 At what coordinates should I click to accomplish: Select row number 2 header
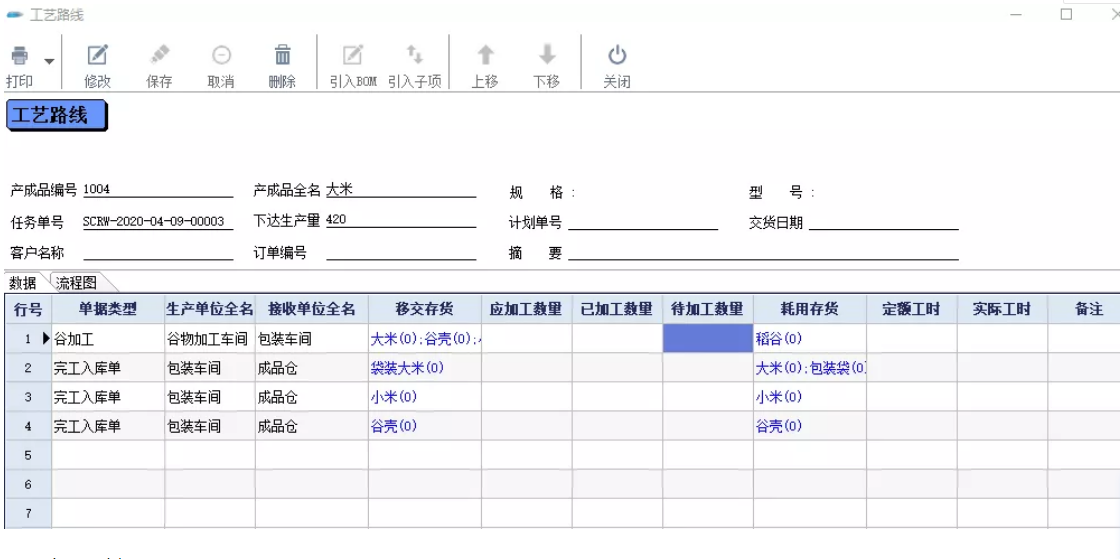(28, 368)
